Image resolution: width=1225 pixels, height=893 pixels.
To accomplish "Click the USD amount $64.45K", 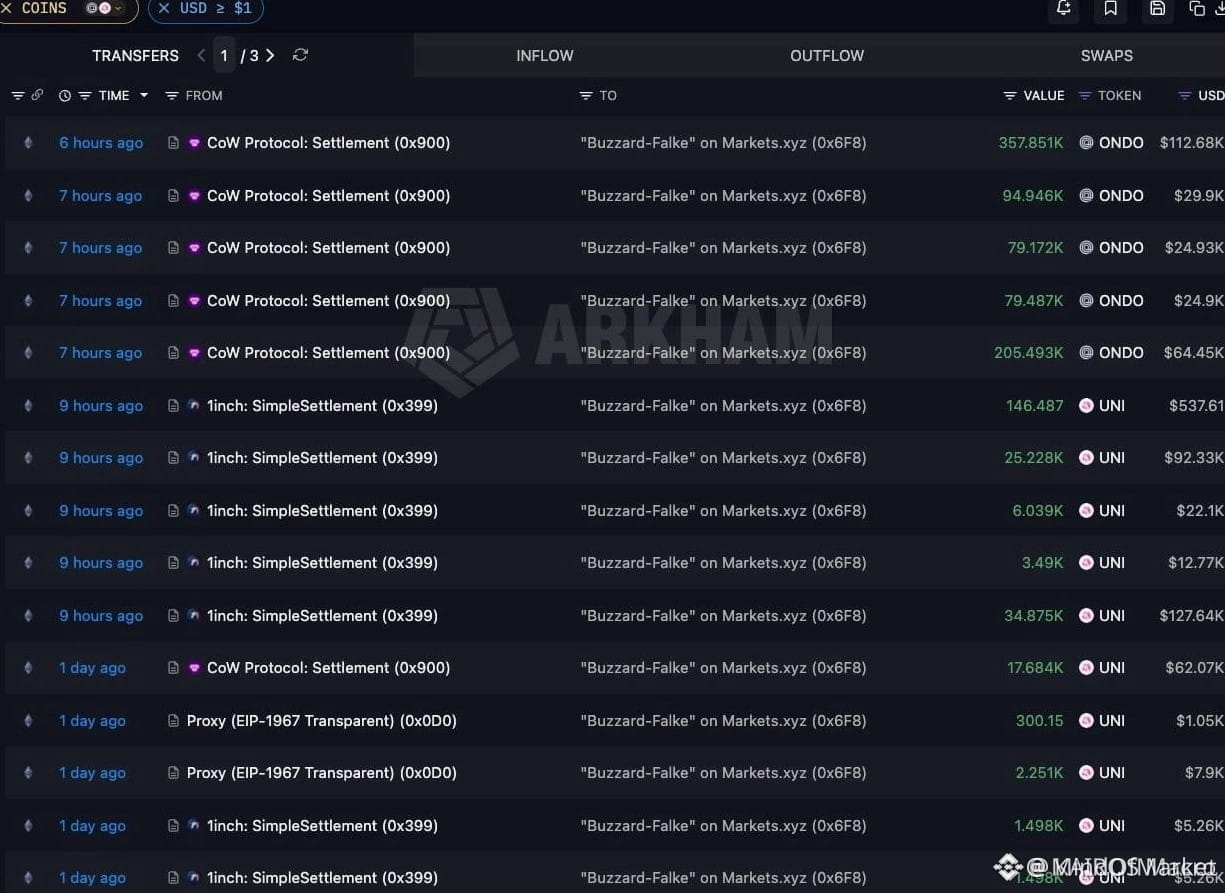I will pyautogui.click(x=1194, y=353).
